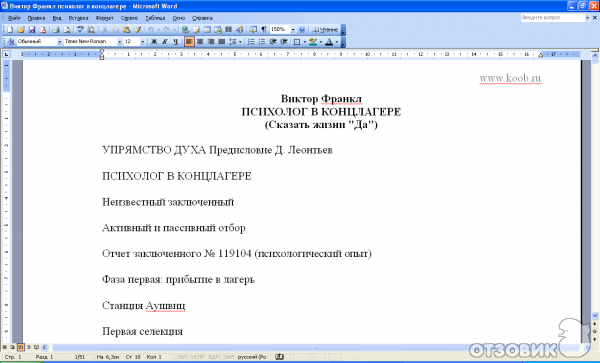Open the Файл menu
Image resolution: width=600 pixels, height=363 pixels.
tap(14, 18)
